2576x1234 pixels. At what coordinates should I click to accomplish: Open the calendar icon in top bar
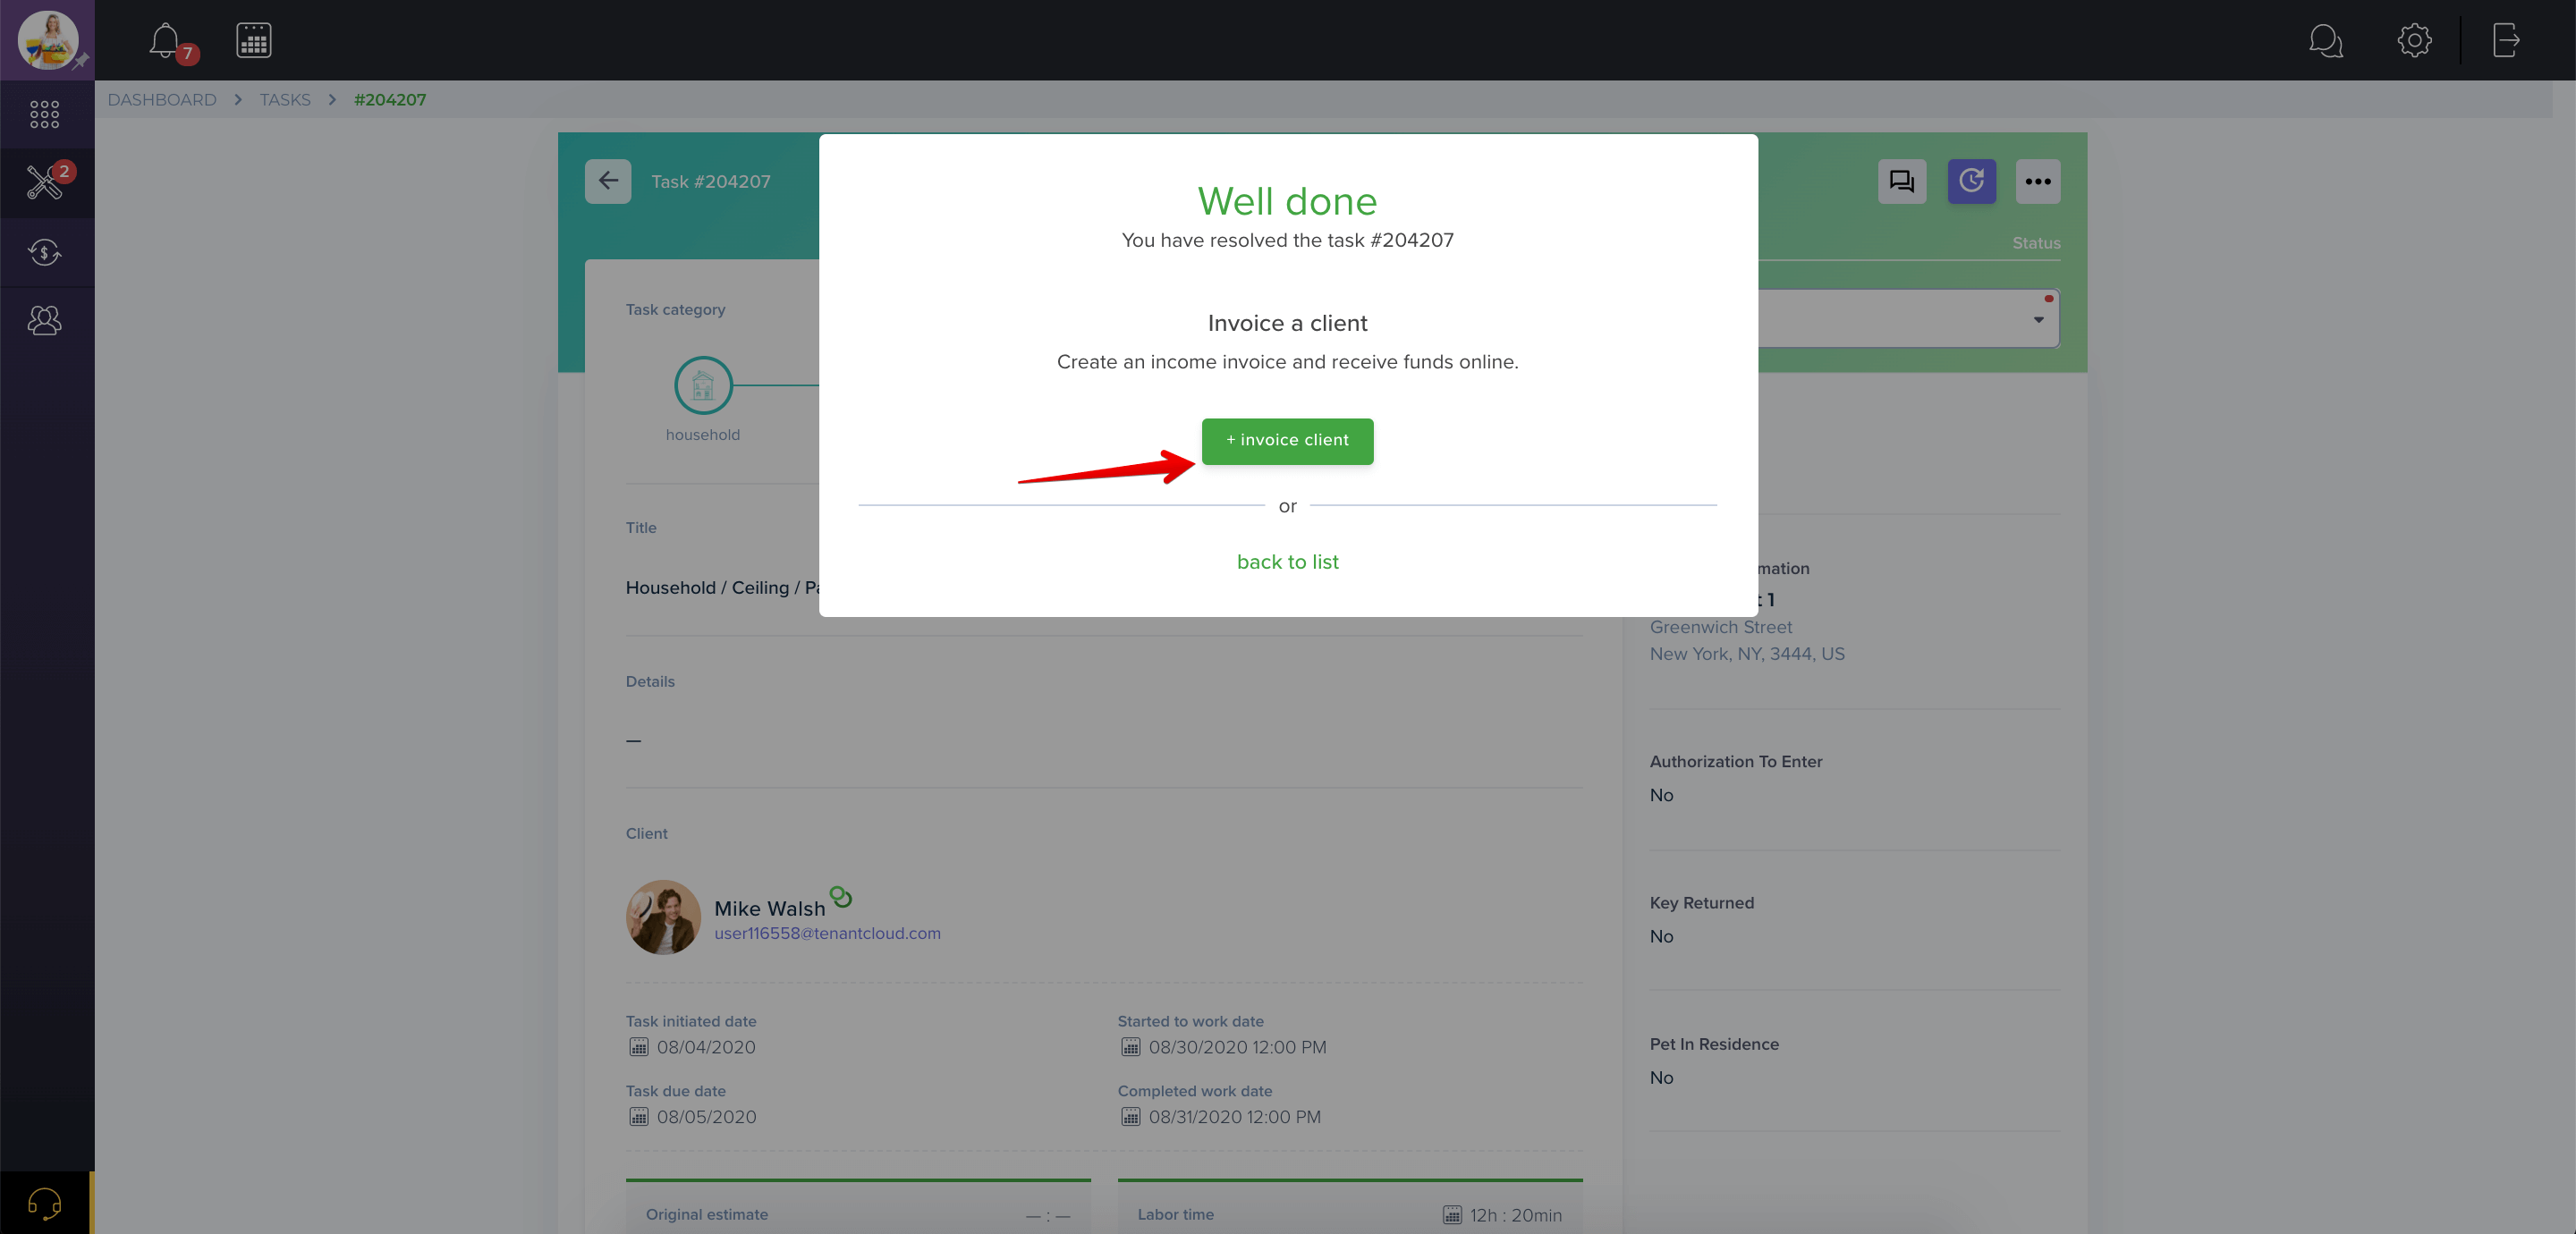pyautogui.click(x=254, y=40)
